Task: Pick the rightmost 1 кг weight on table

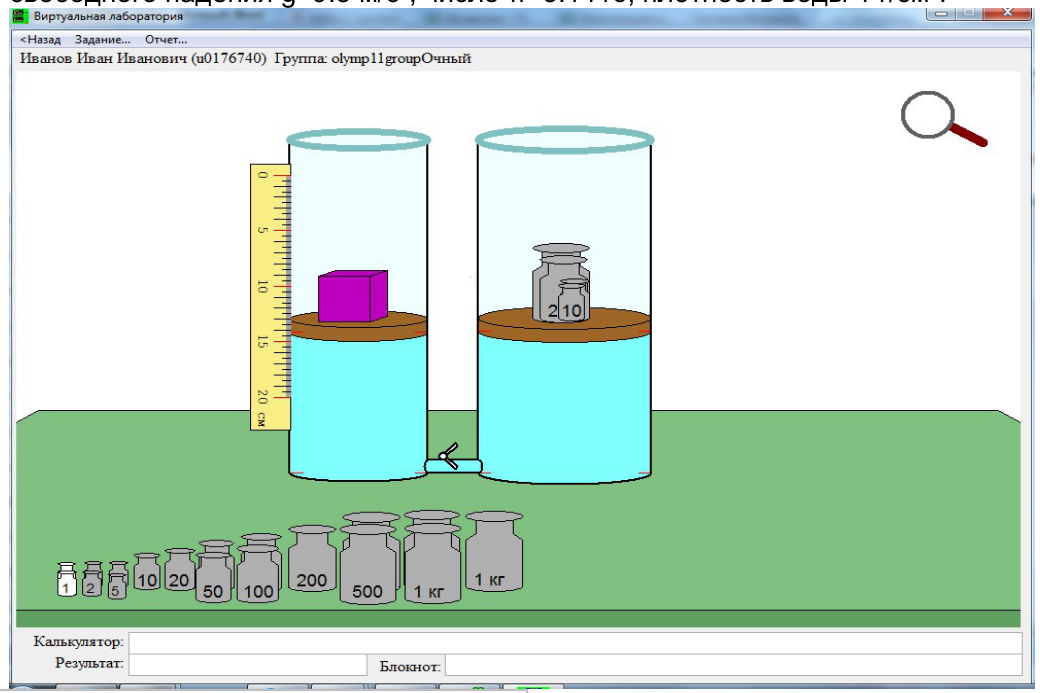Action: tap(494, 551)
